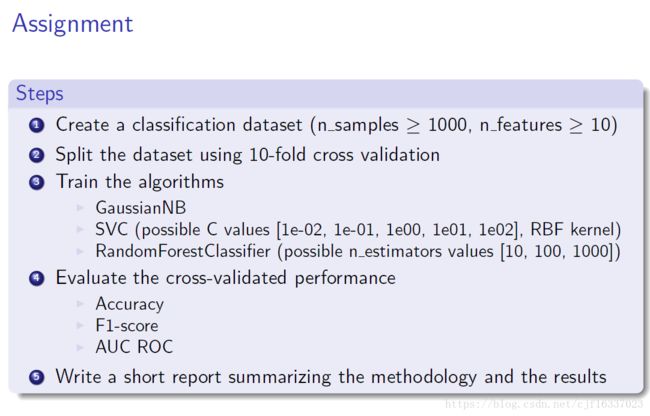Click the step 3 number bullet
This screenshot has height=416, width=650.
coord(36,182)
